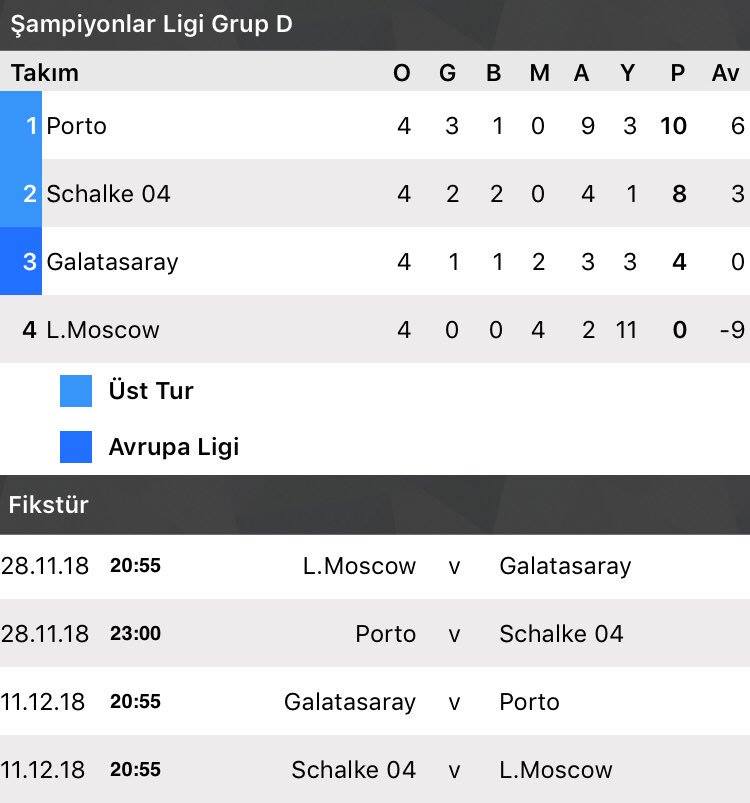
Task: Click the P points column header
Action: 678,73
